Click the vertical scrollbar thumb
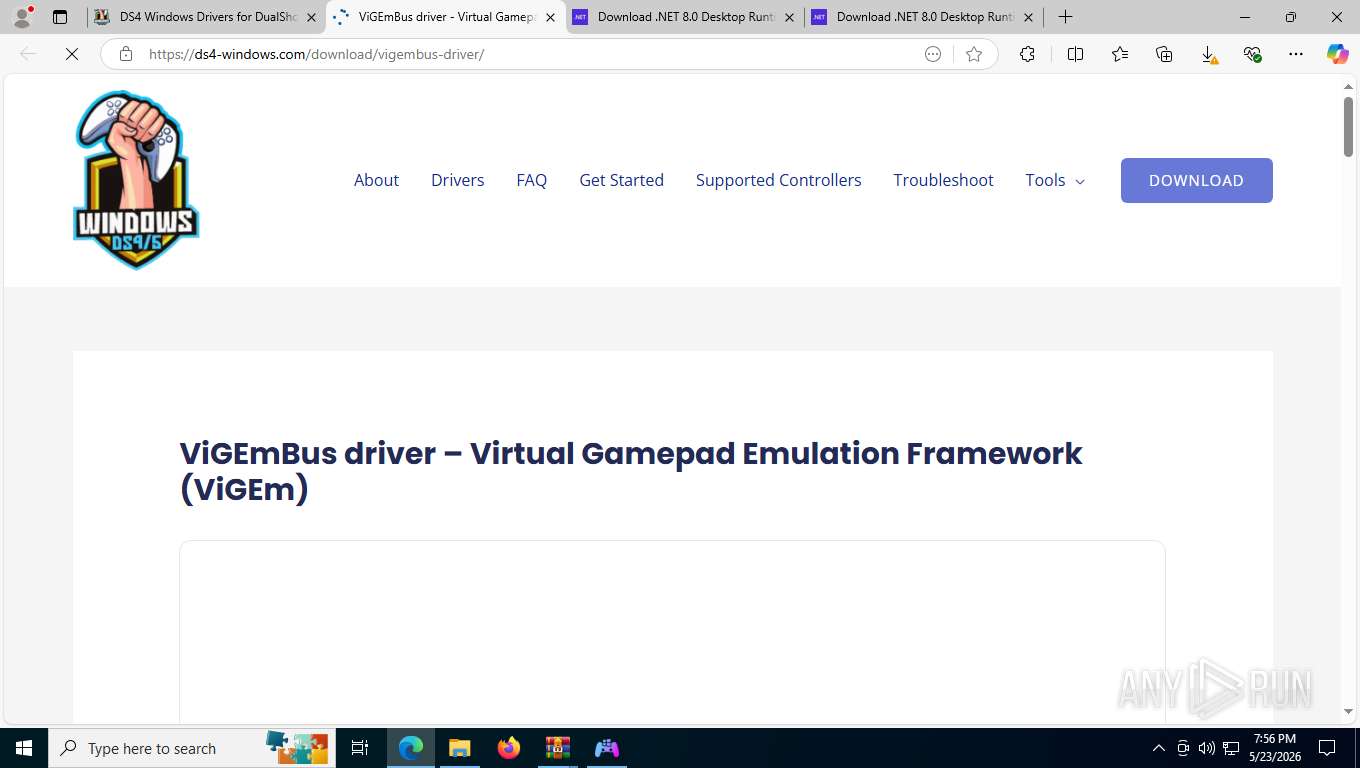 tap(1348, 127)
